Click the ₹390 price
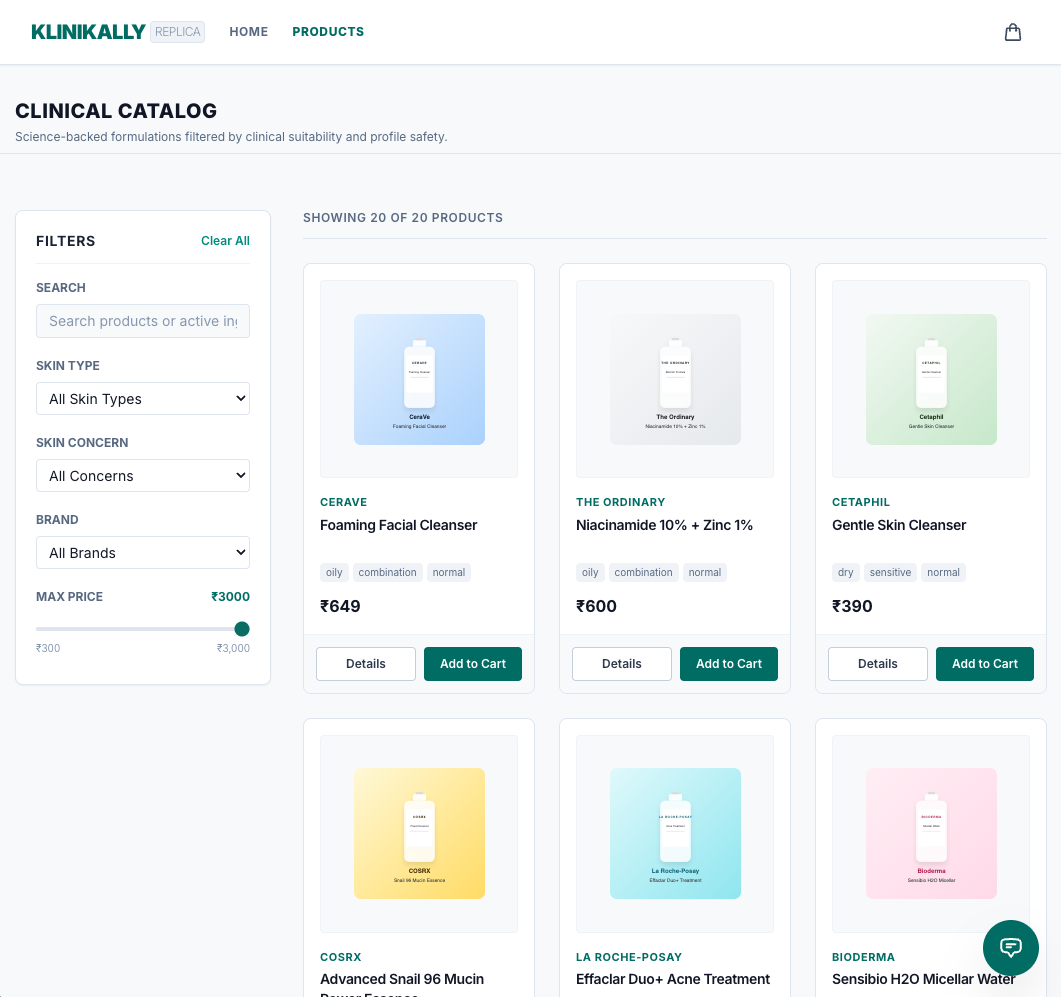The height and width of the screenshot is (997, 1061). [x=852, y=606]
